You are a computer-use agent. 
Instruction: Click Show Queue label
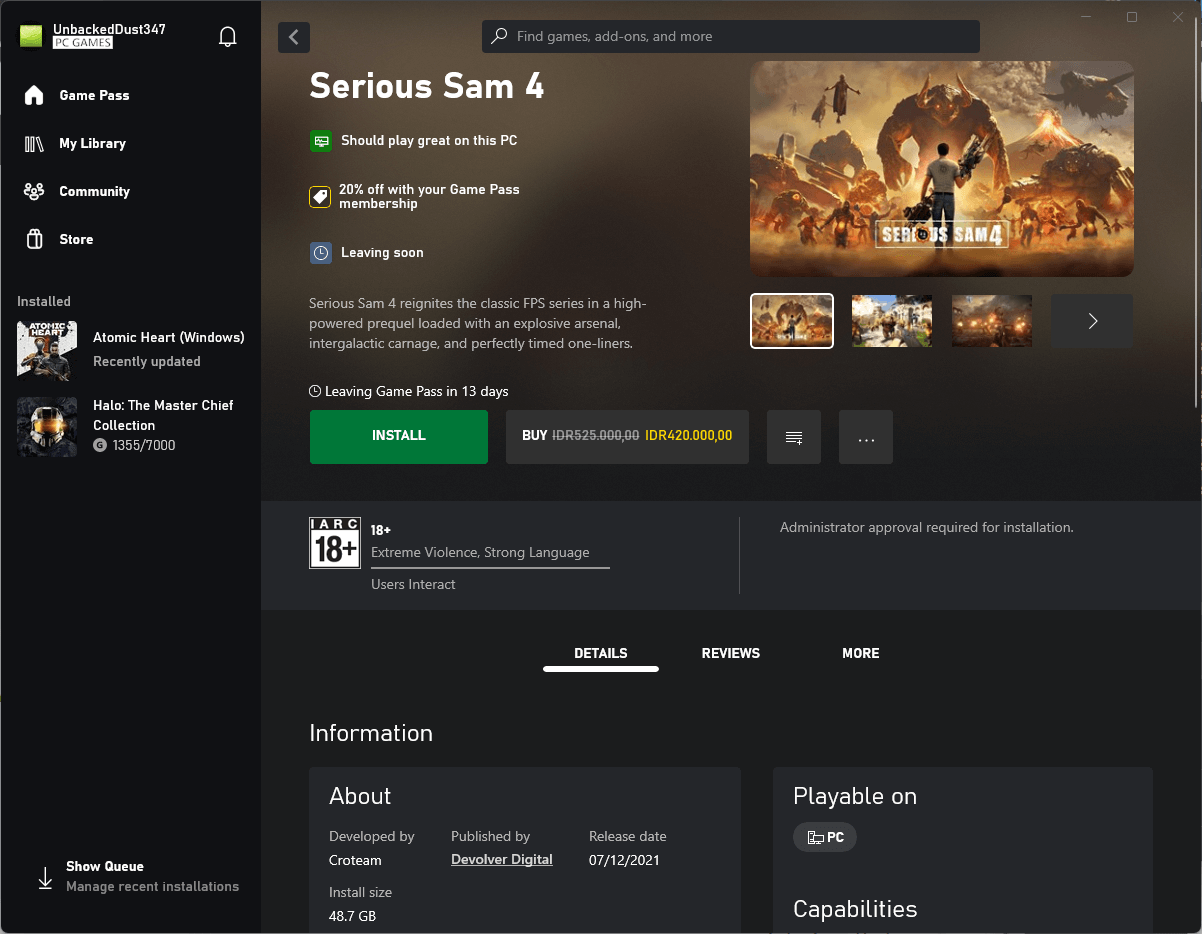point(105,866)
